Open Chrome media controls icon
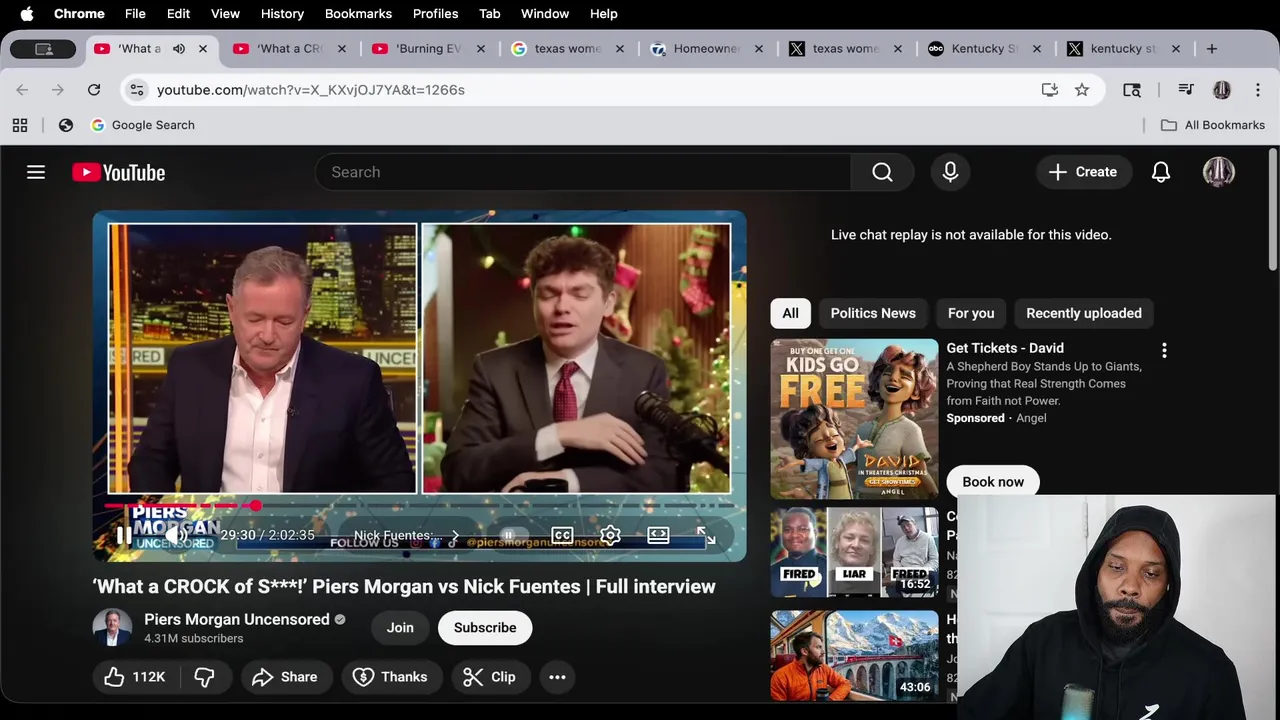This screenshot has width=1280, height=720. [x=1186, y=90]
